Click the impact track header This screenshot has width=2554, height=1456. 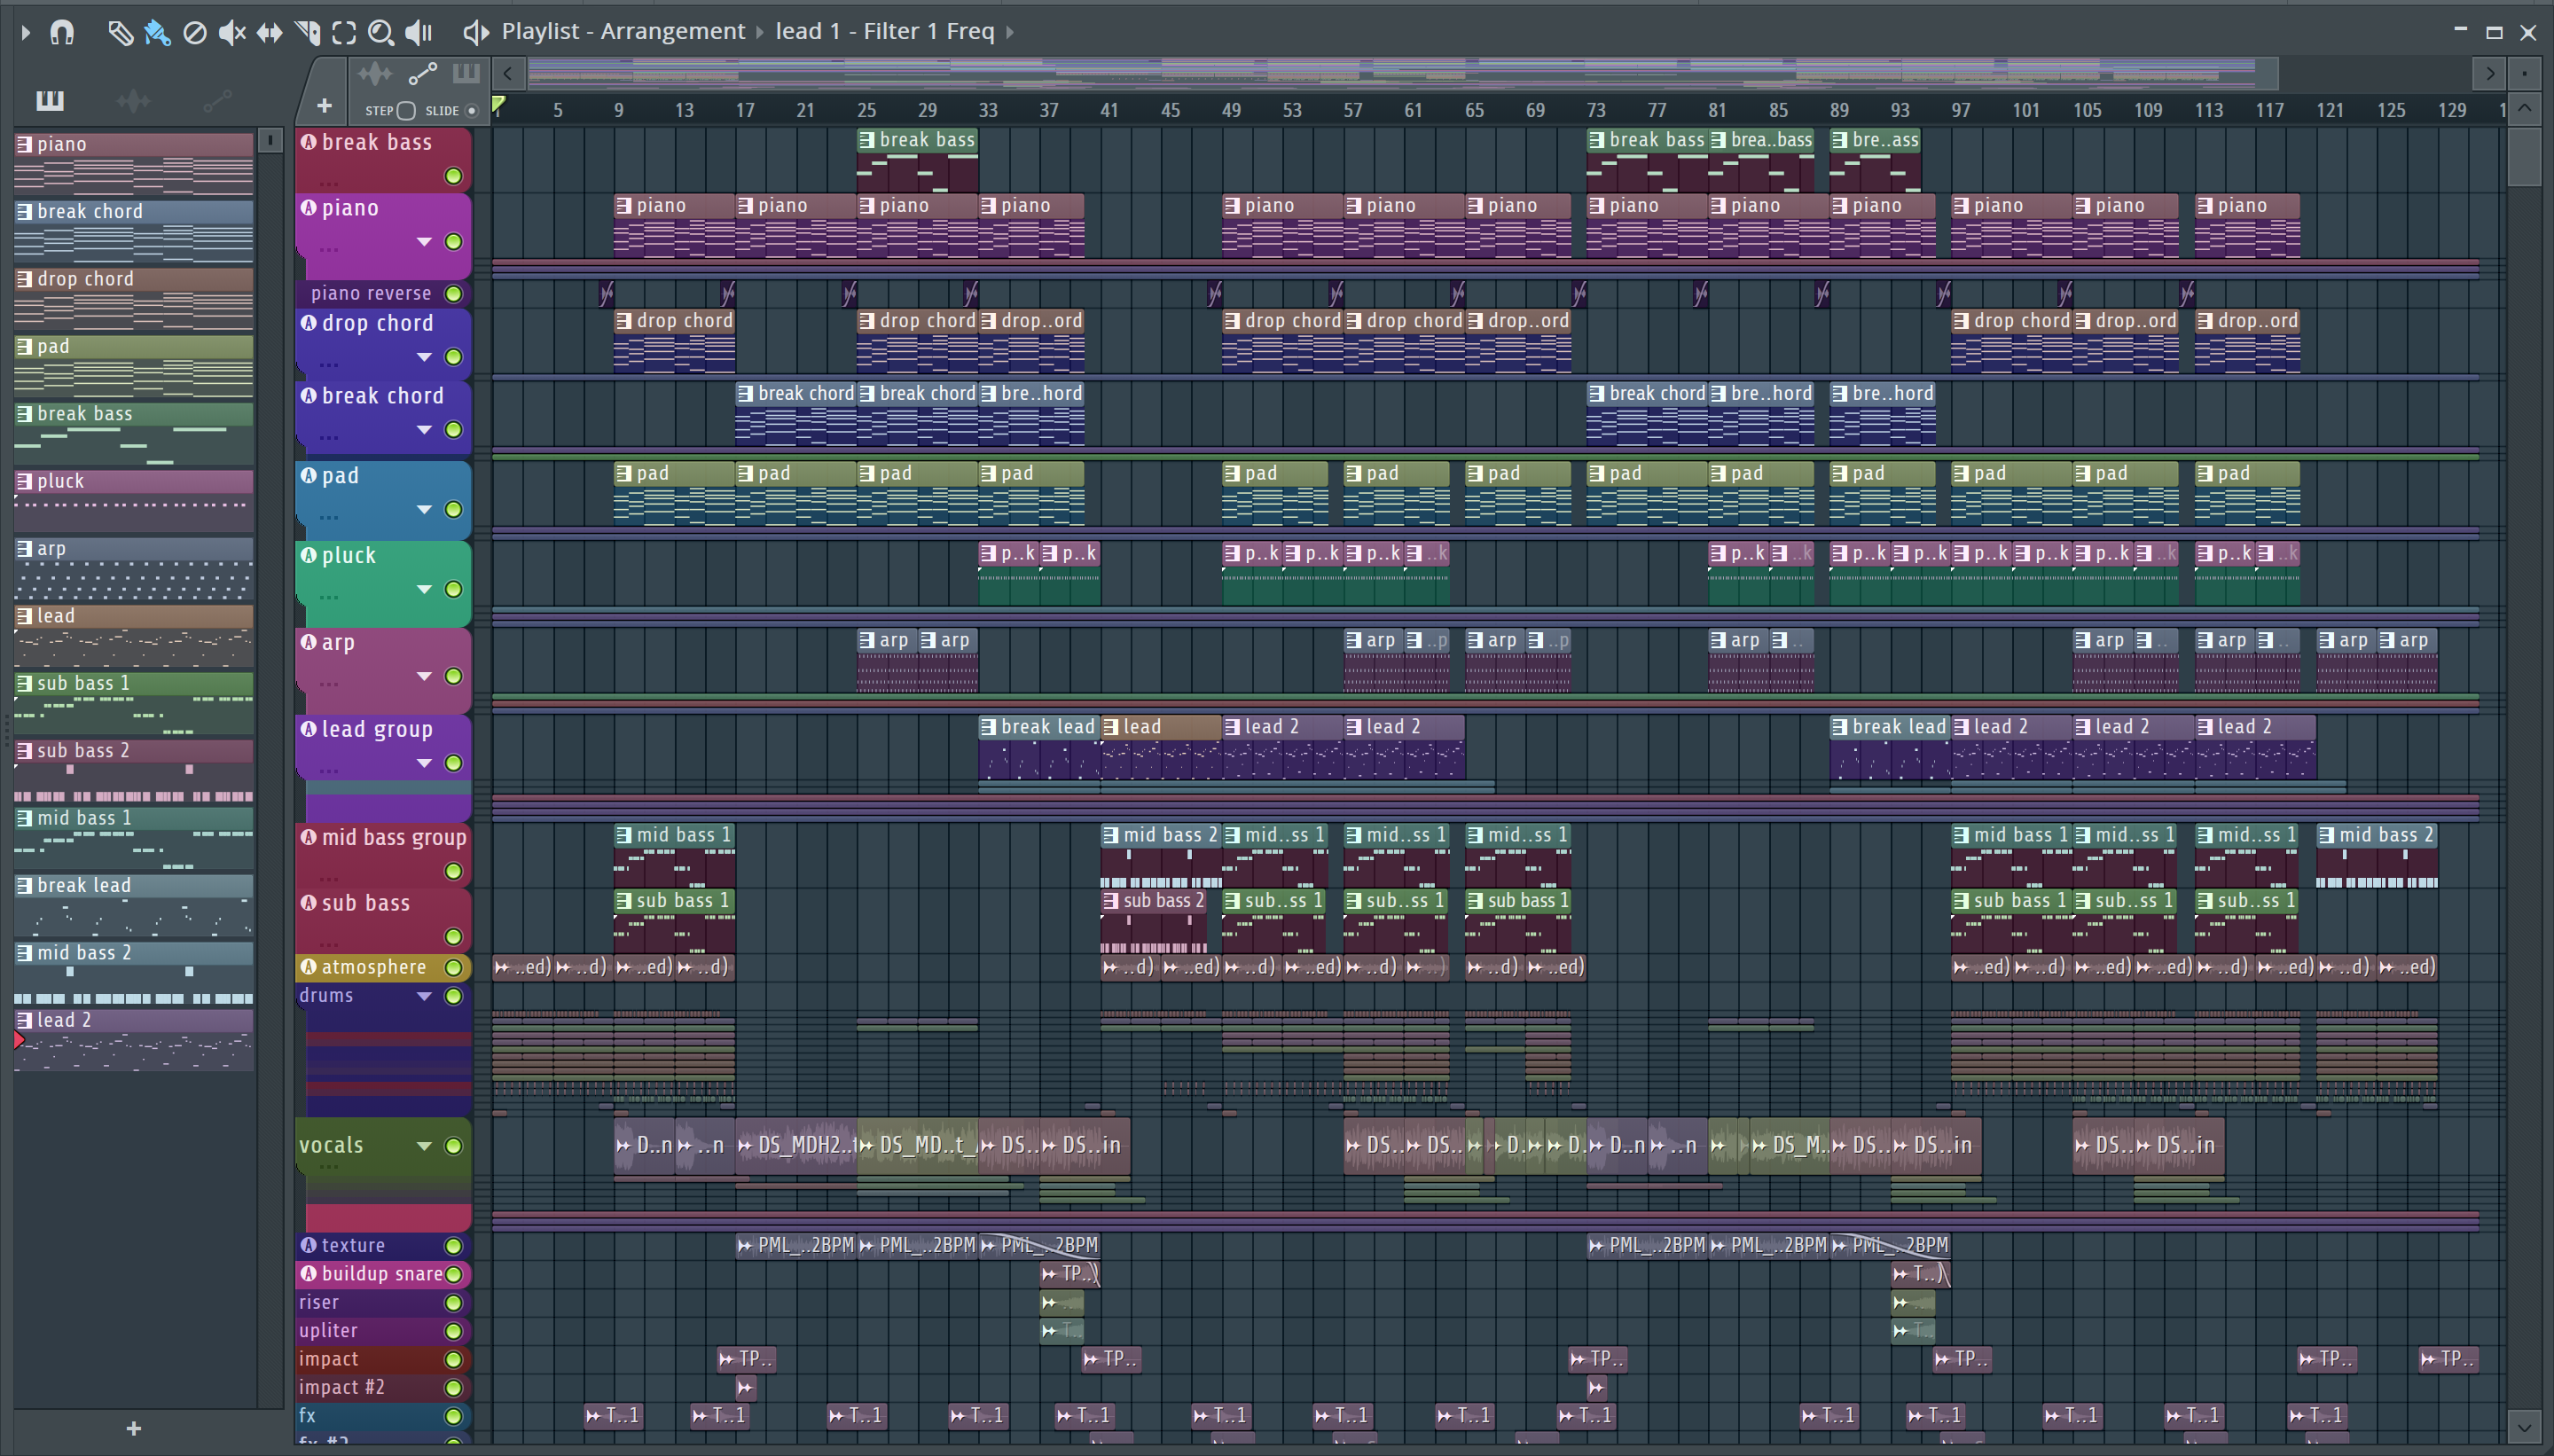383,1359
